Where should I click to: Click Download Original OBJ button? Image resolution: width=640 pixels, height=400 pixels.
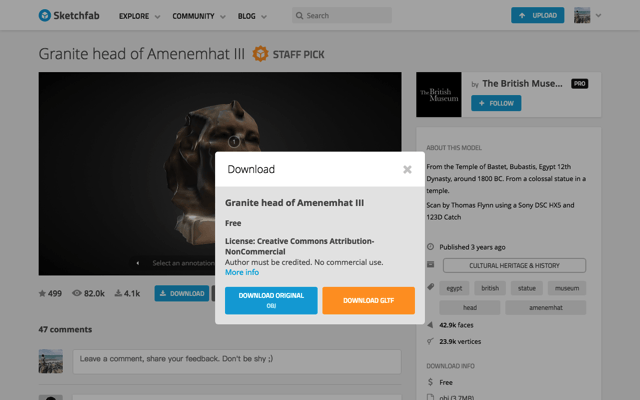pos(271,300)
